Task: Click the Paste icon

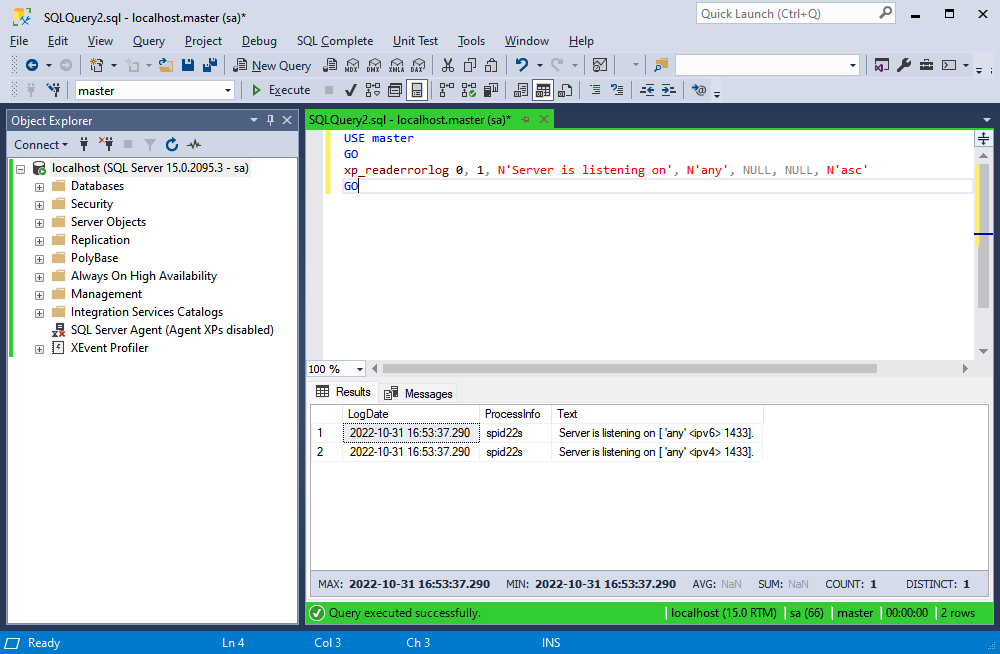Action: (x=491, y=65)
